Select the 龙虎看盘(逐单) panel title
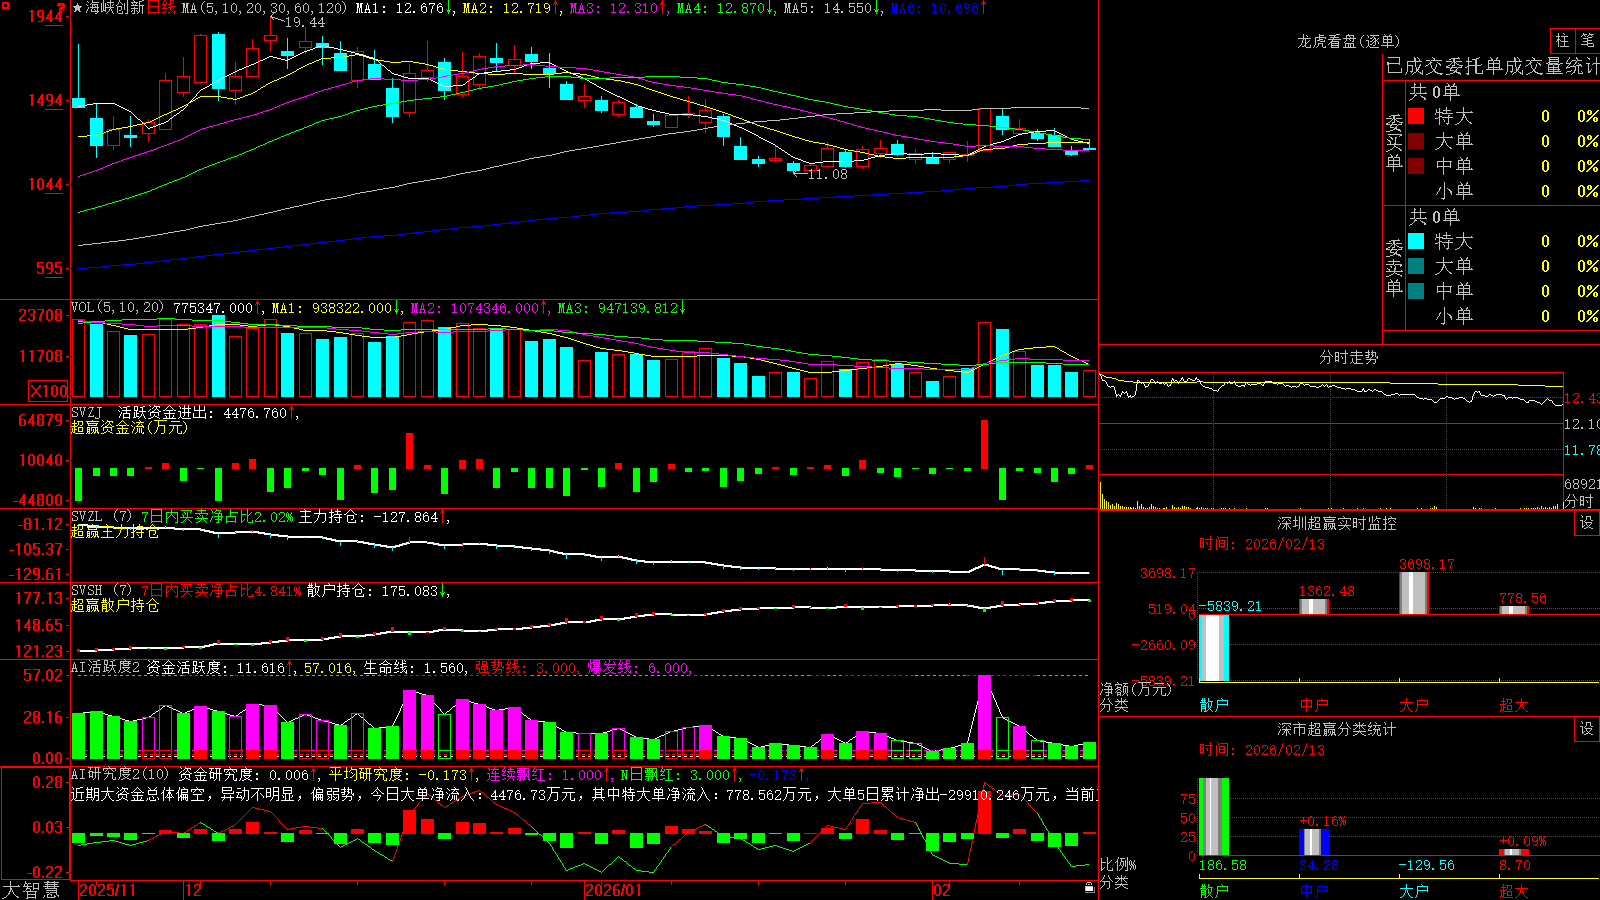1600x900 pixels. [1348, 41]
